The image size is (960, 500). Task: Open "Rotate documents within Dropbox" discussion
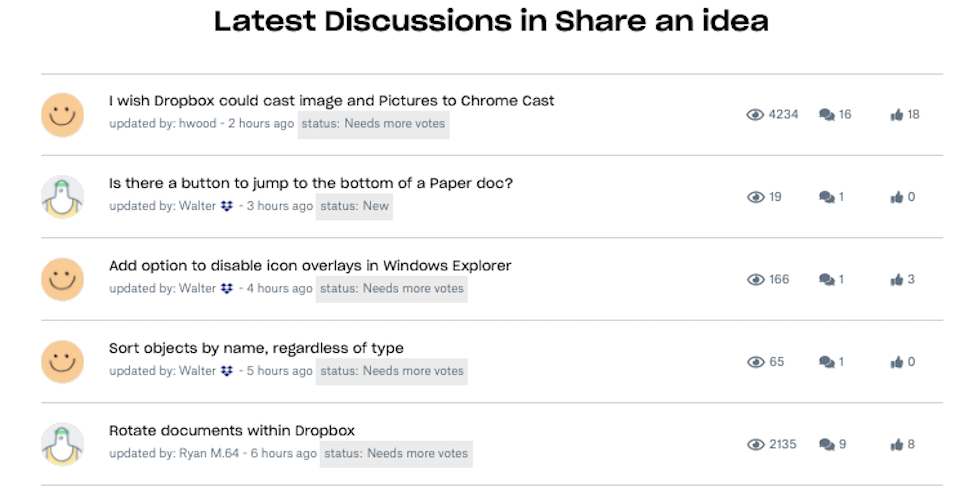pyautogui.click(x=232, y=431)
